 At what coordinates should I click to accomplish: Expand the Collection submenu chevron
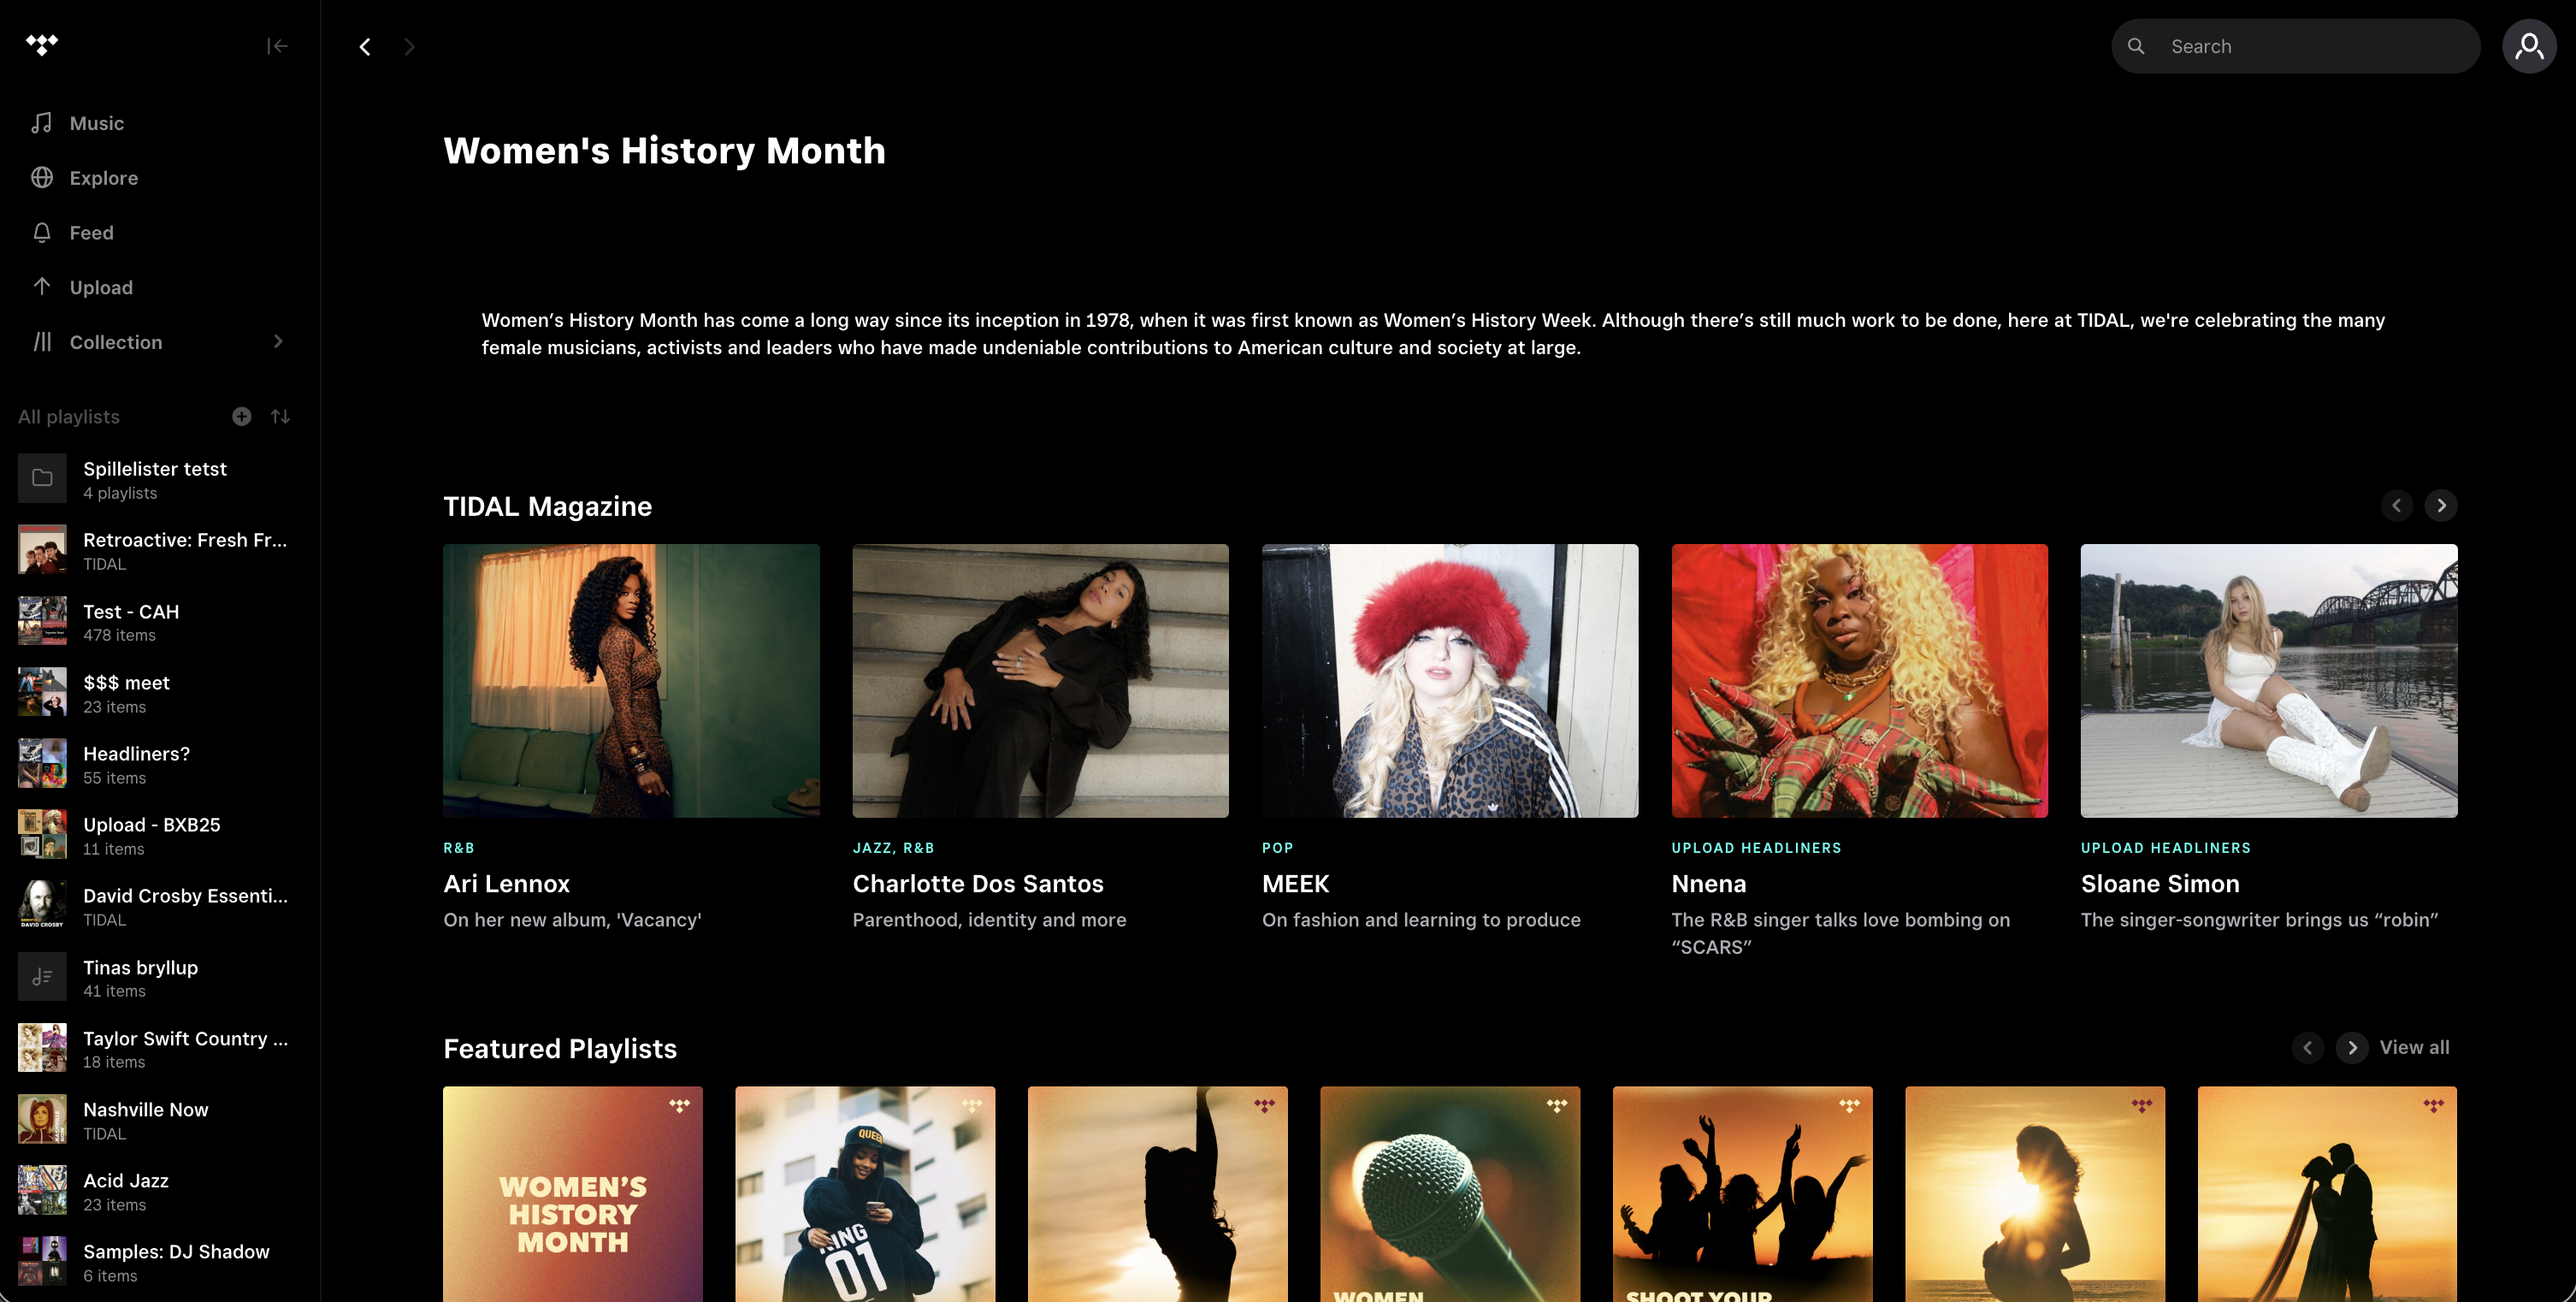278,342
